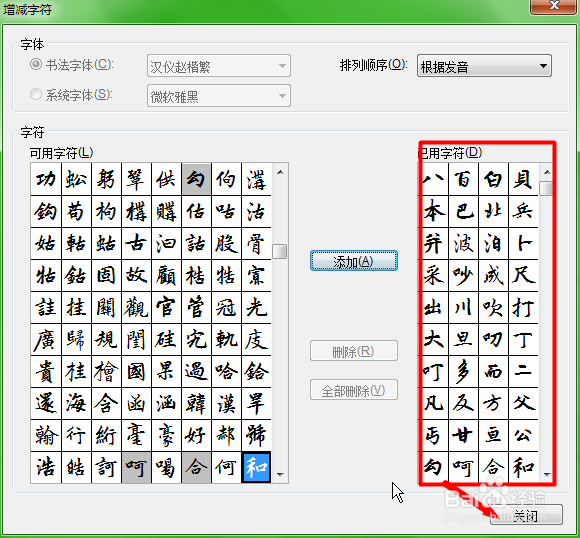
Task: Select character 行 in available characters
Action: tap(76, 435)
